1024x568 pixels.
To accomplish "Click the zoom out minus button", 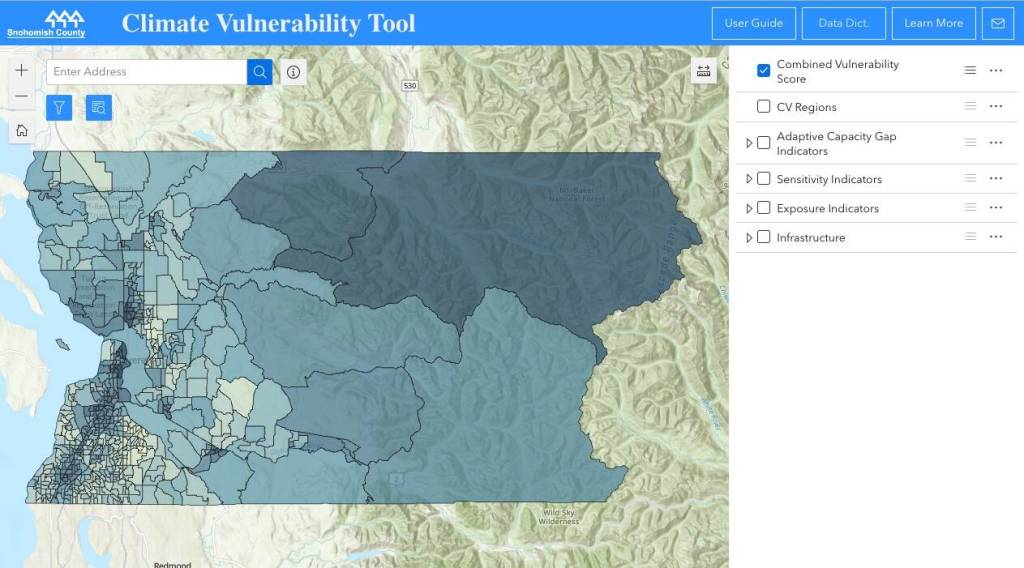I will click(22, 97).
